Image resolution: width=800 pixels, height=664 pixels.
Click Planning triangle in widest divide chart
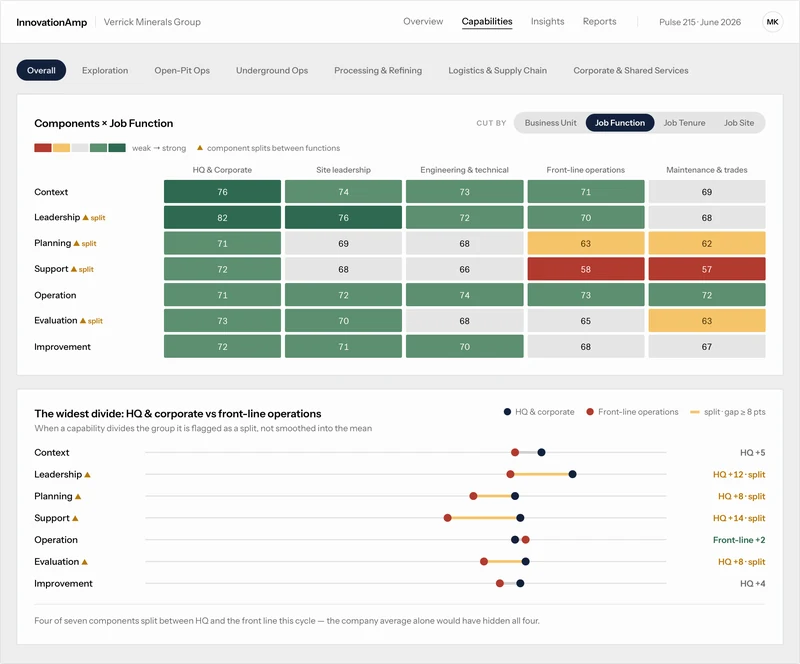[x=78, y=497]
